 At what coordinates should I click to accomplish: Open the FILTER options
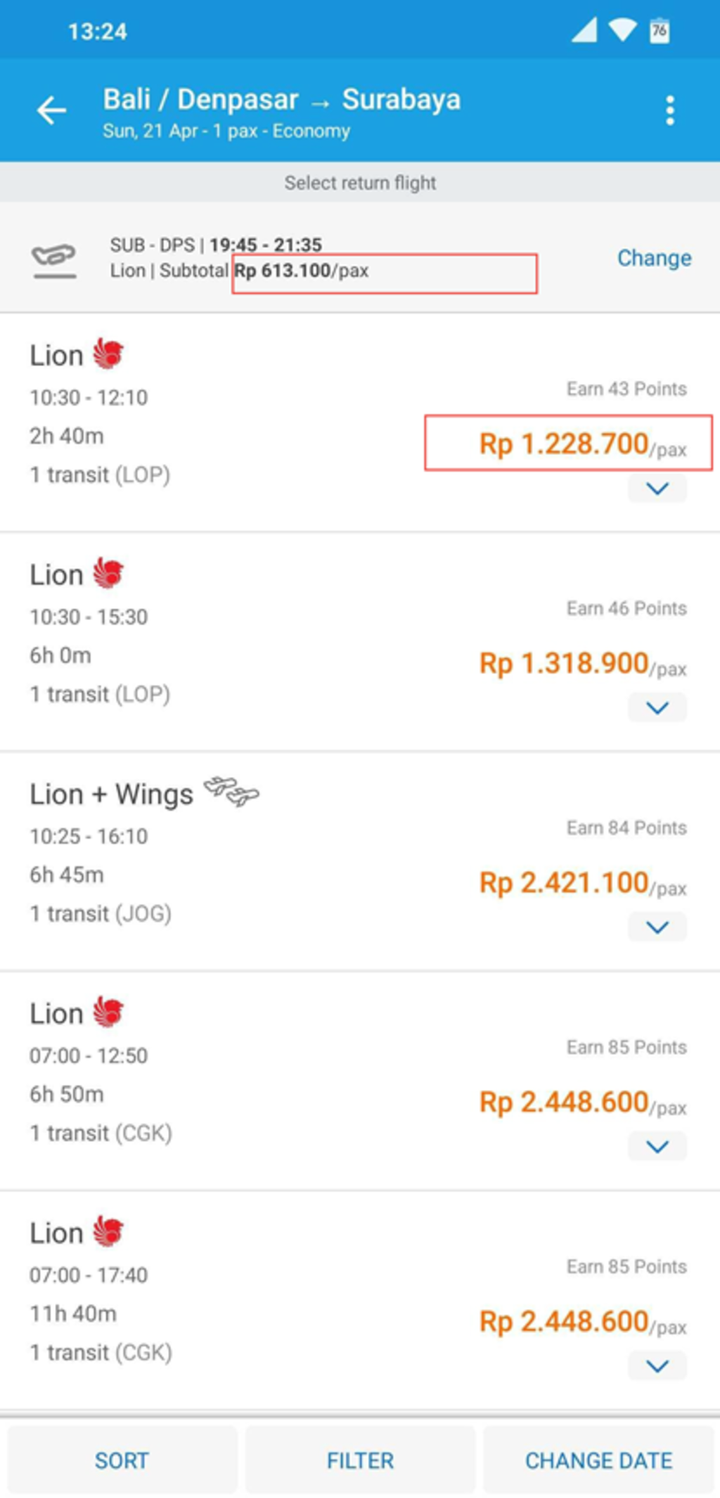click(360, 1461)
